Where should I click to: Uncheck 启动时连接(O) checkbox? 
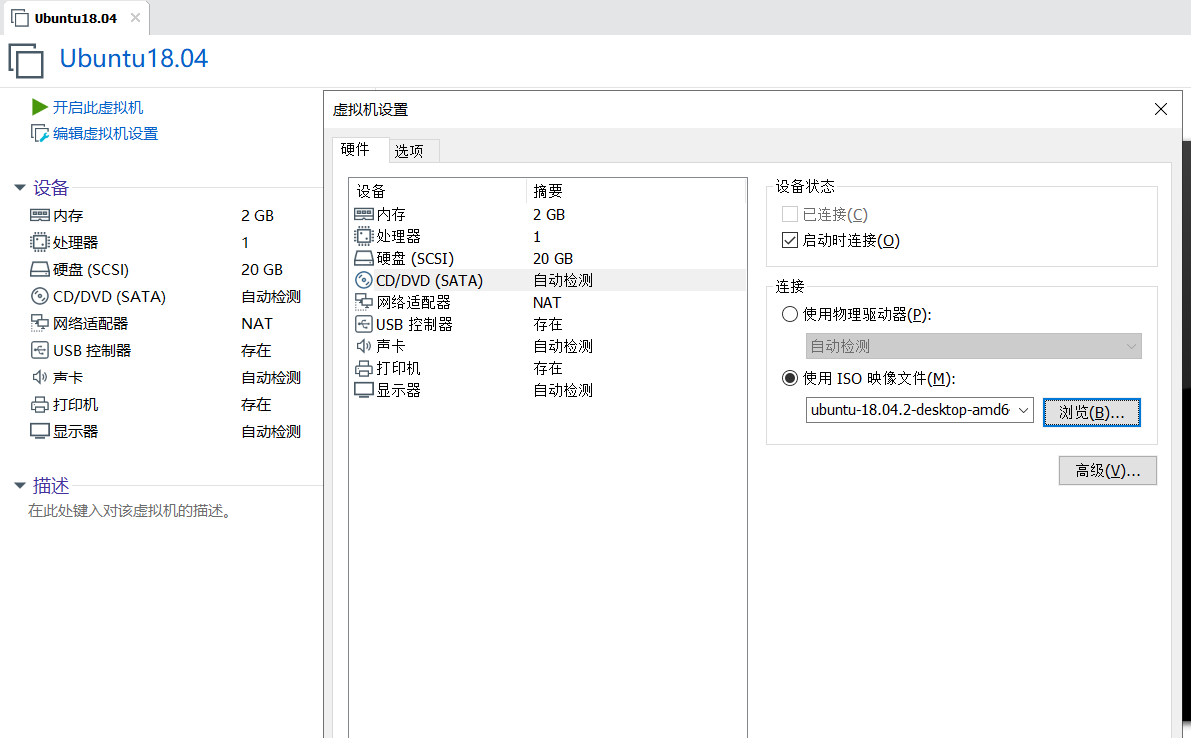pos(789,241)
